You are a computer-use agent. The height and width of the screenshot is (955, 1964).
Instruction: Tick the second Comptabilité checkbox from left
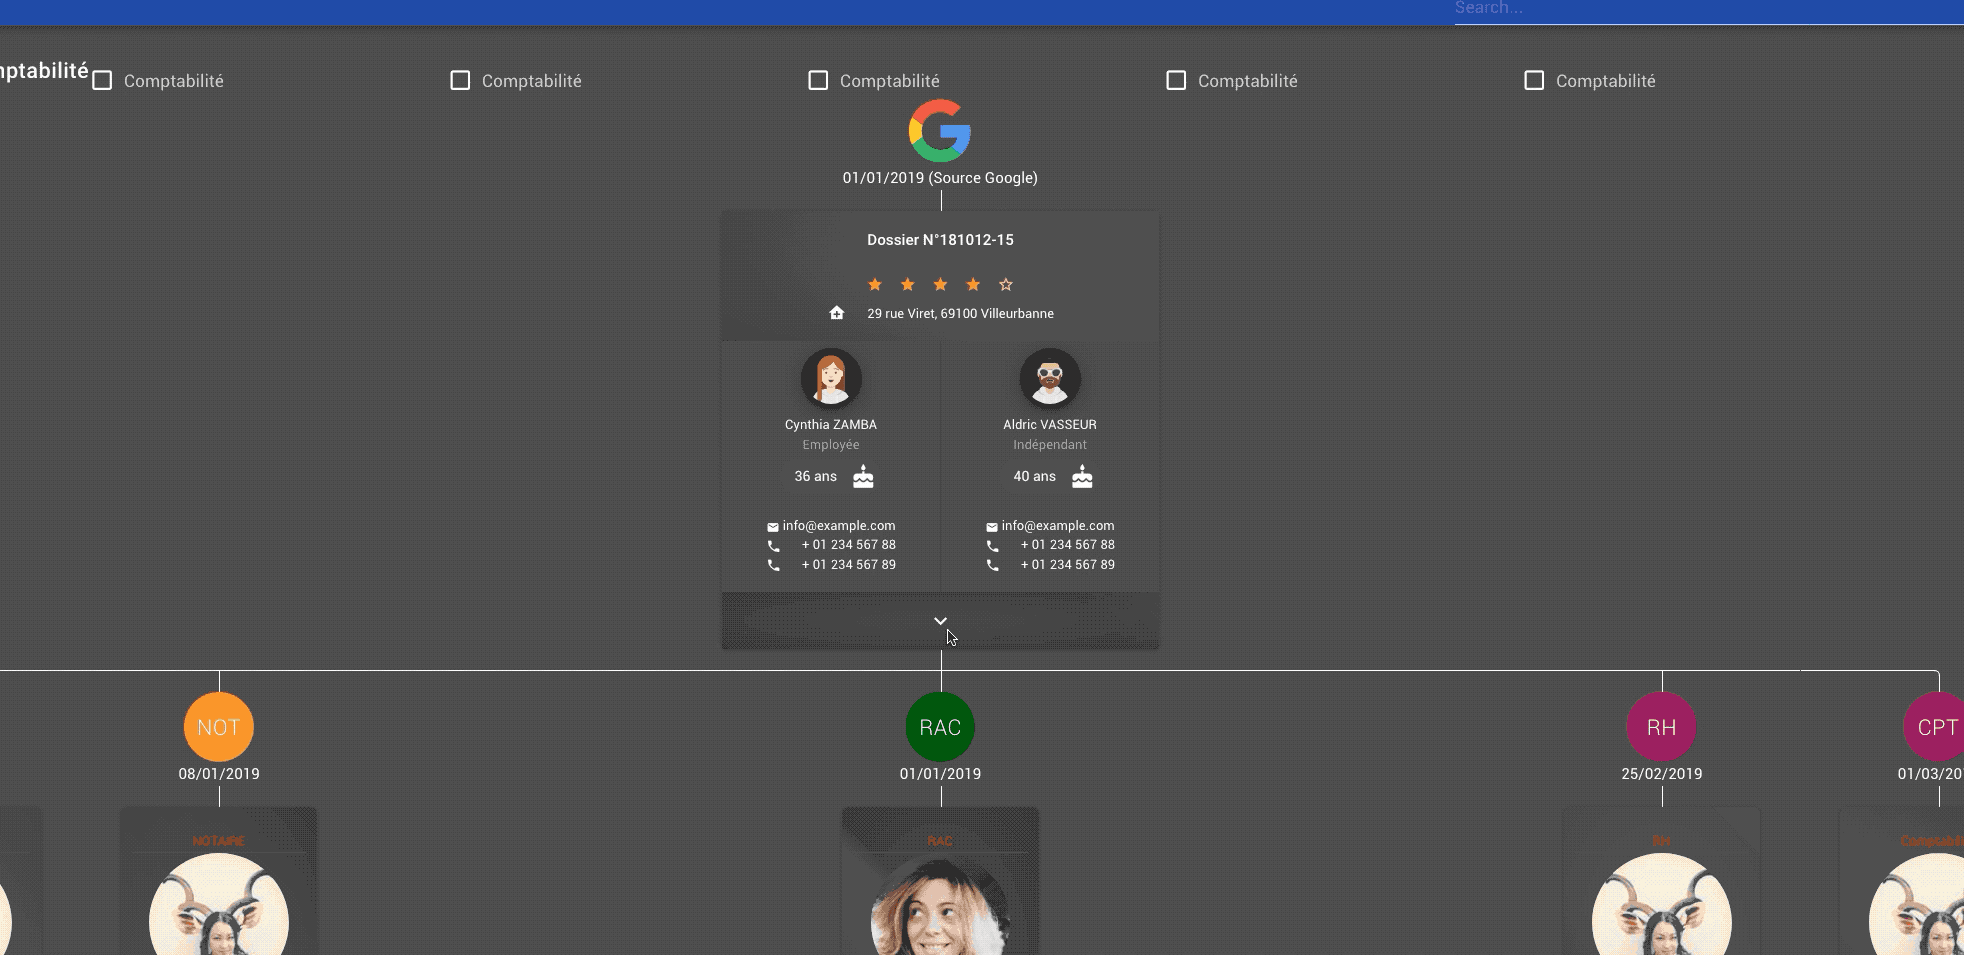[x=460, y=80]
